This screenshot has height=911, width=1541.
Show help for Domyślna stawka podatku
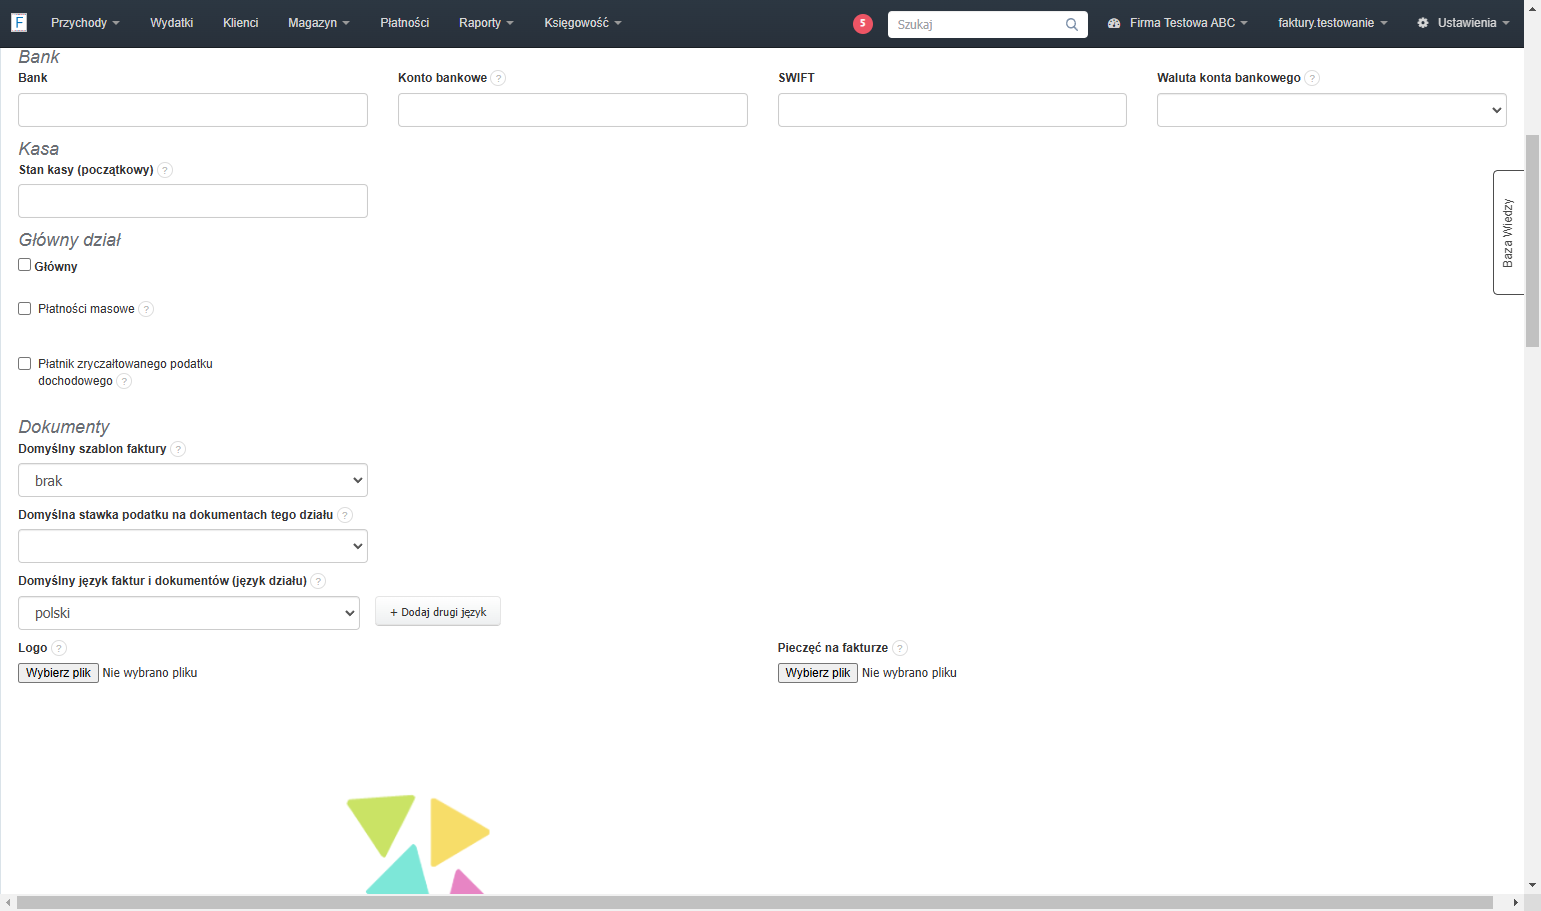pos(345,515)
